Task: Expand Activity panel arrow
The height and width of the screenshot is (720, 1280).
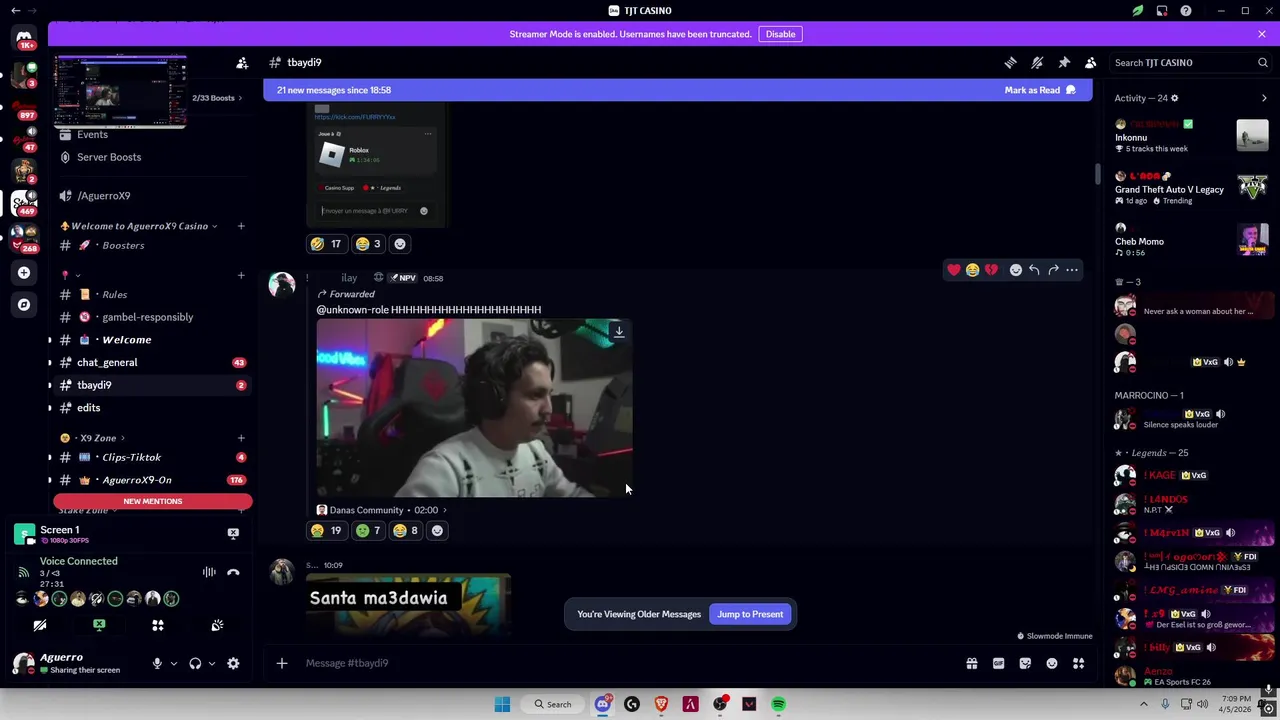Action: pyautogui.click(x=1264, y=98)
